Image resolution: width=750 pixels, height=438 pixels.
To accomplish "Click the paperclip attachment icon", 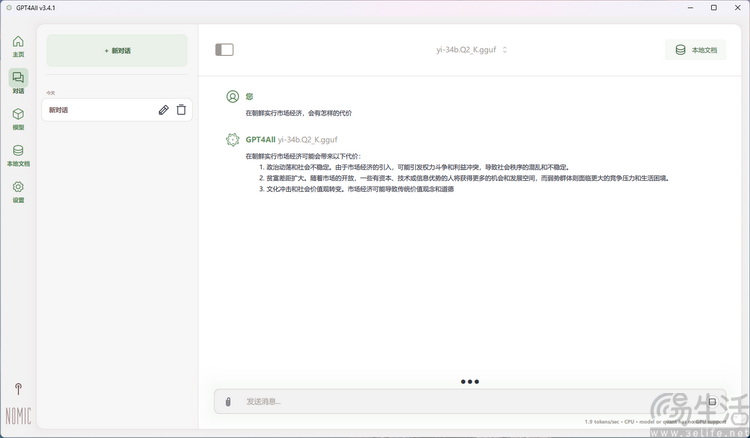I will 228,402.
